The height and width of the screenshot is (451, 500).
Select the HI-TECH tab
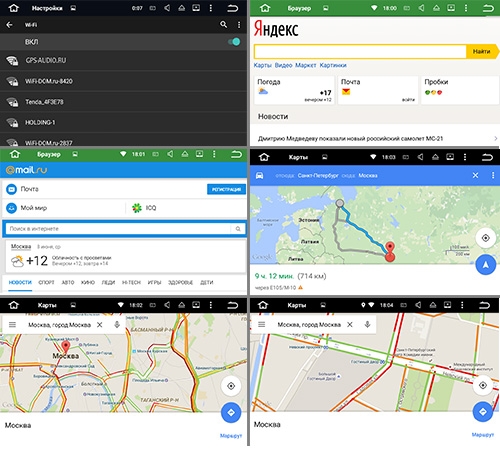click(131, 283)
